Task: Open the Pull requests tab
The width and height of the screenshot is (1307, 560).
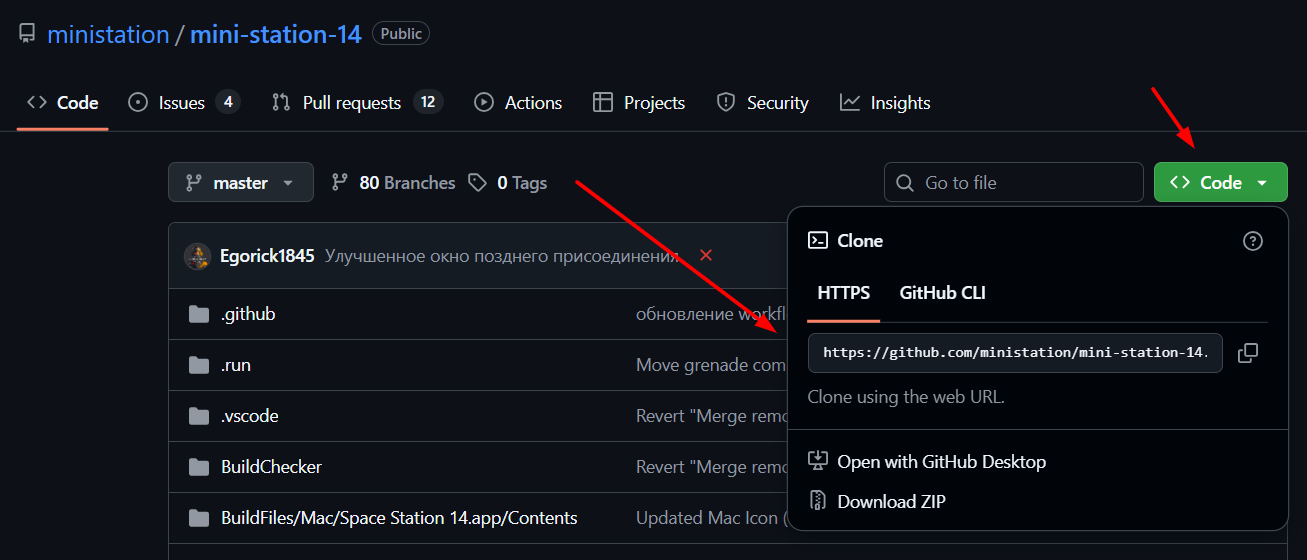Action: (357, 103)
